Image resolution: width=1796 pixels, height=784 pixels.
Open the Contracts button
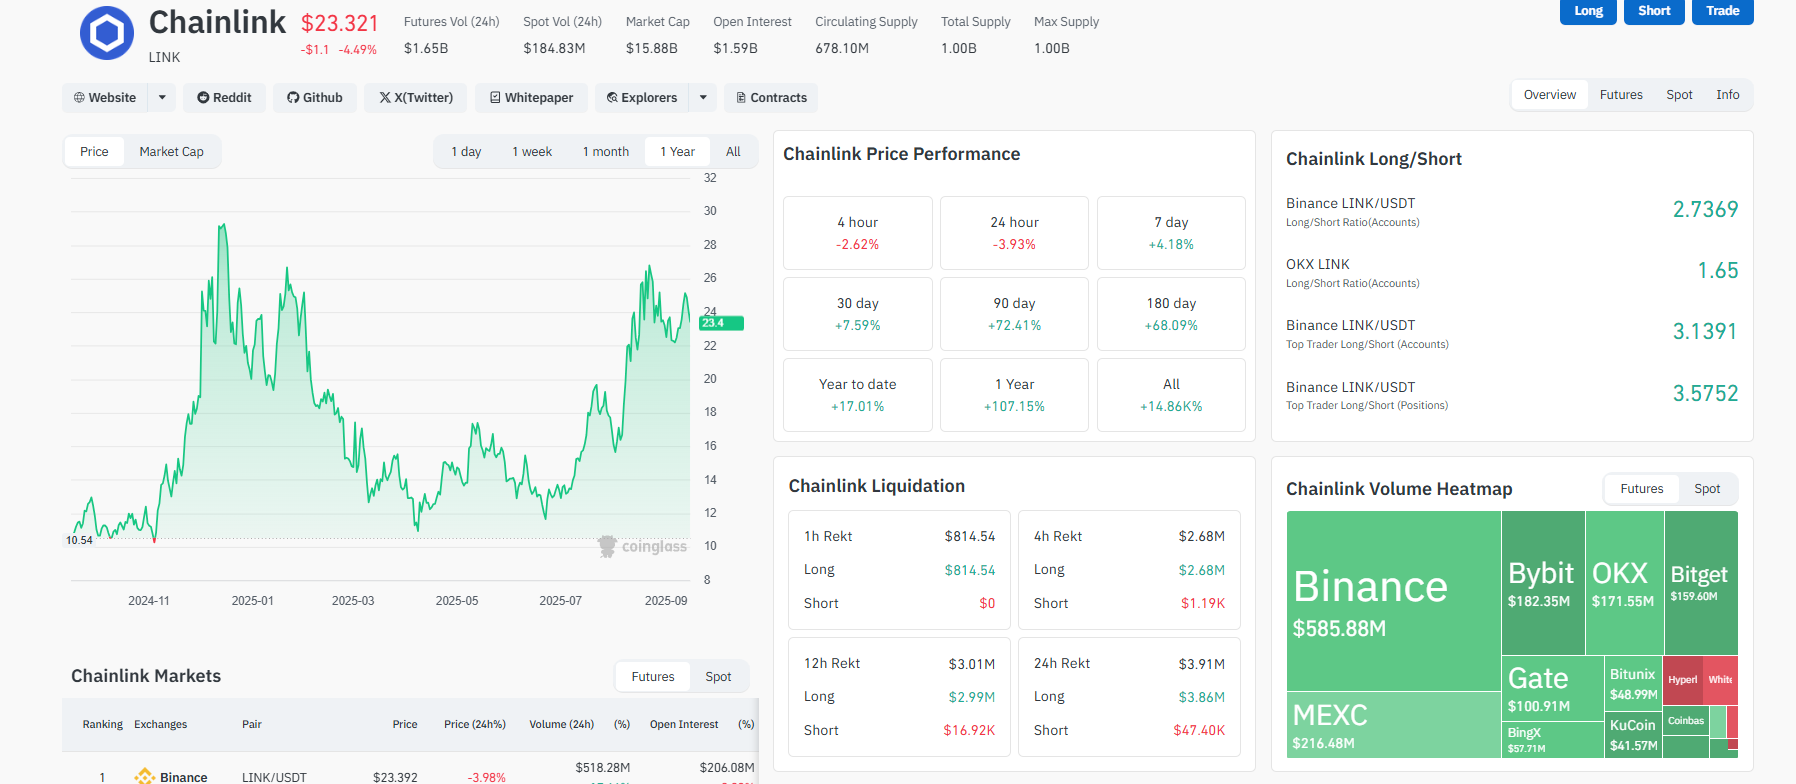pyautogui.click(x=771, y=98)
